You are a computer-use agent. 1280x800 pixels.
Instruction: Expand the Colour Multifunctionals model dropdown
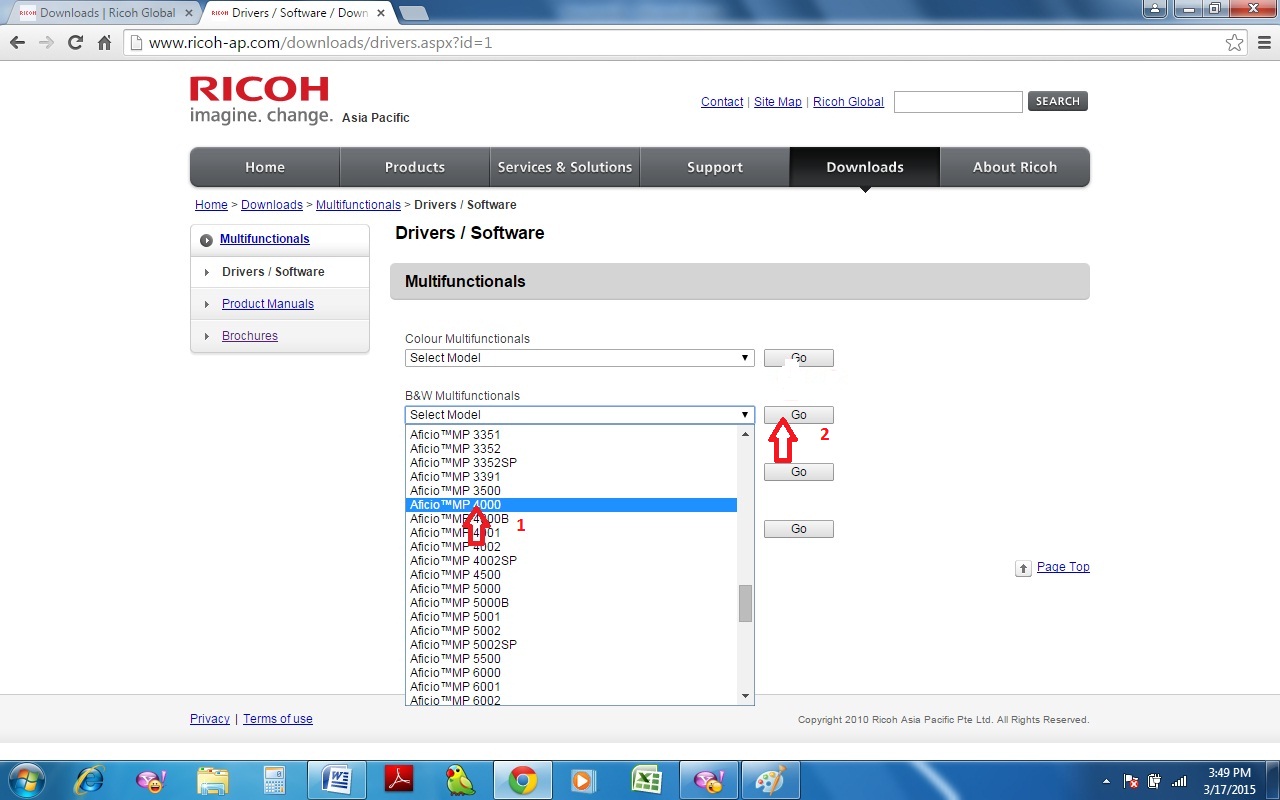tap(580, 358)
